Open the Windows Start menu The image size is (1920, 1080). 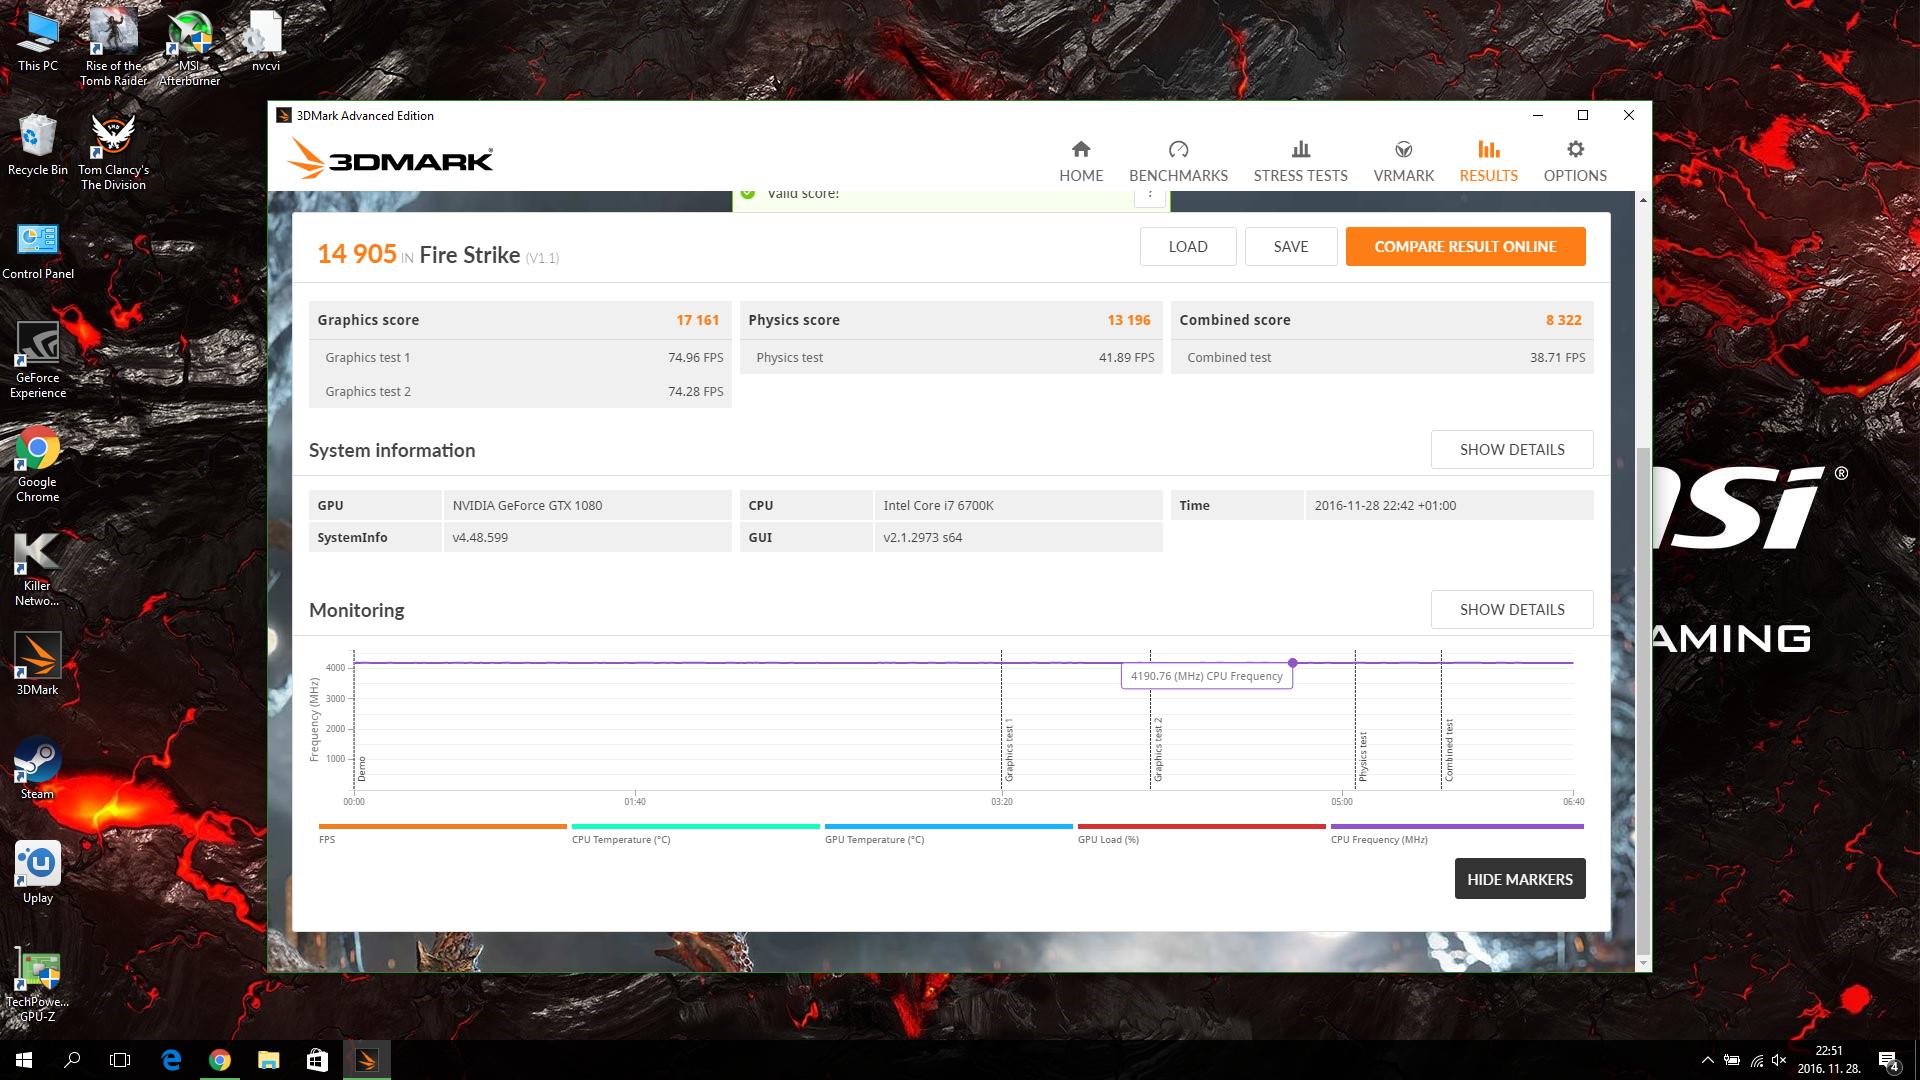pos(24,1060)
